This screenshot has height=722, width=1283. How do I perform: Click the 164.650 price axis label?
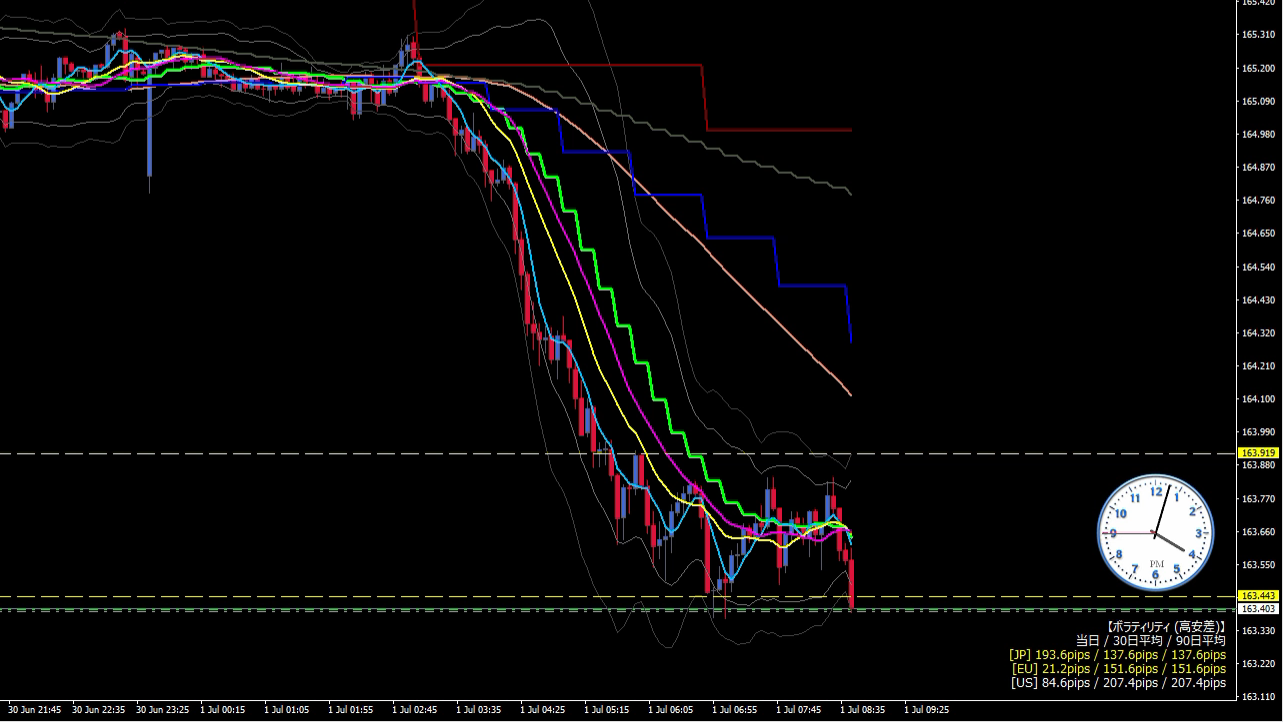click(1258, 233)
